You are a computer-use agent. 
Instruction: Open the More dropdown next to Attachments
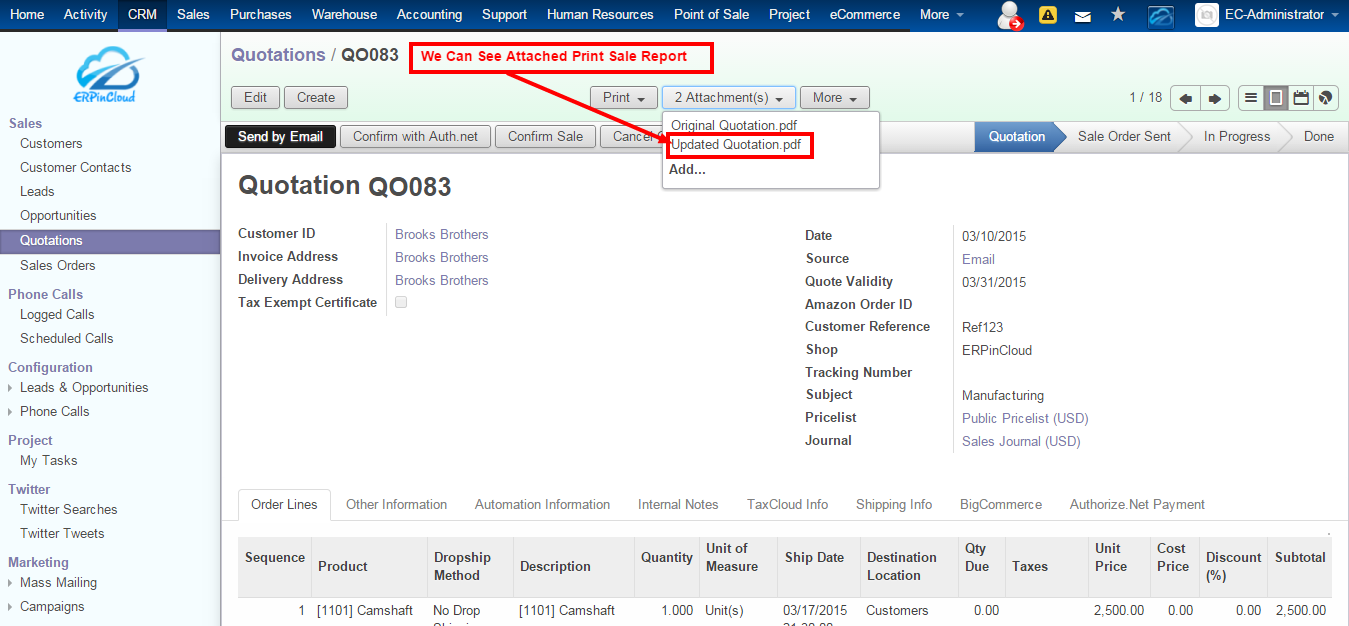[835, 98]
